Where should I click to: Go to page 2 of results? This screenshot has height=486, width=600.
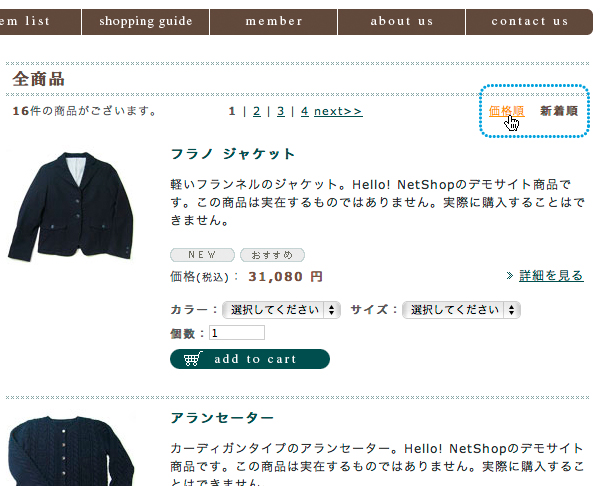click(257, 111)
